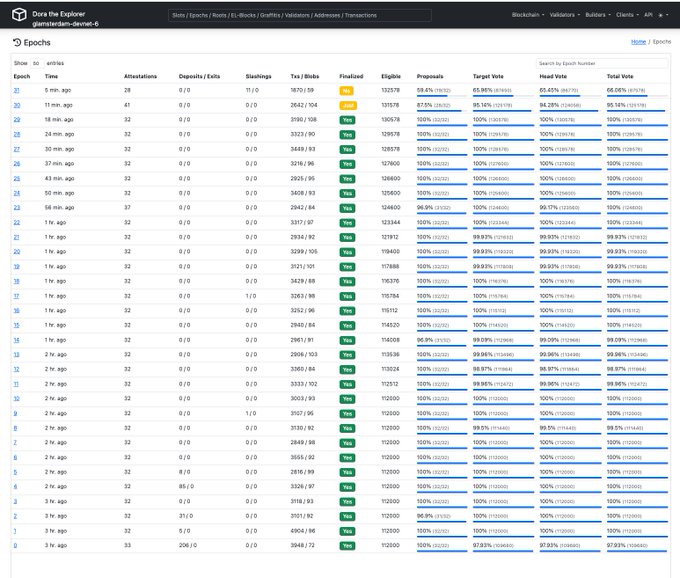Click the yellow No finalized badge for epoch 31
Viewport: 680px width, 578px height.
[x=346, y=91]
